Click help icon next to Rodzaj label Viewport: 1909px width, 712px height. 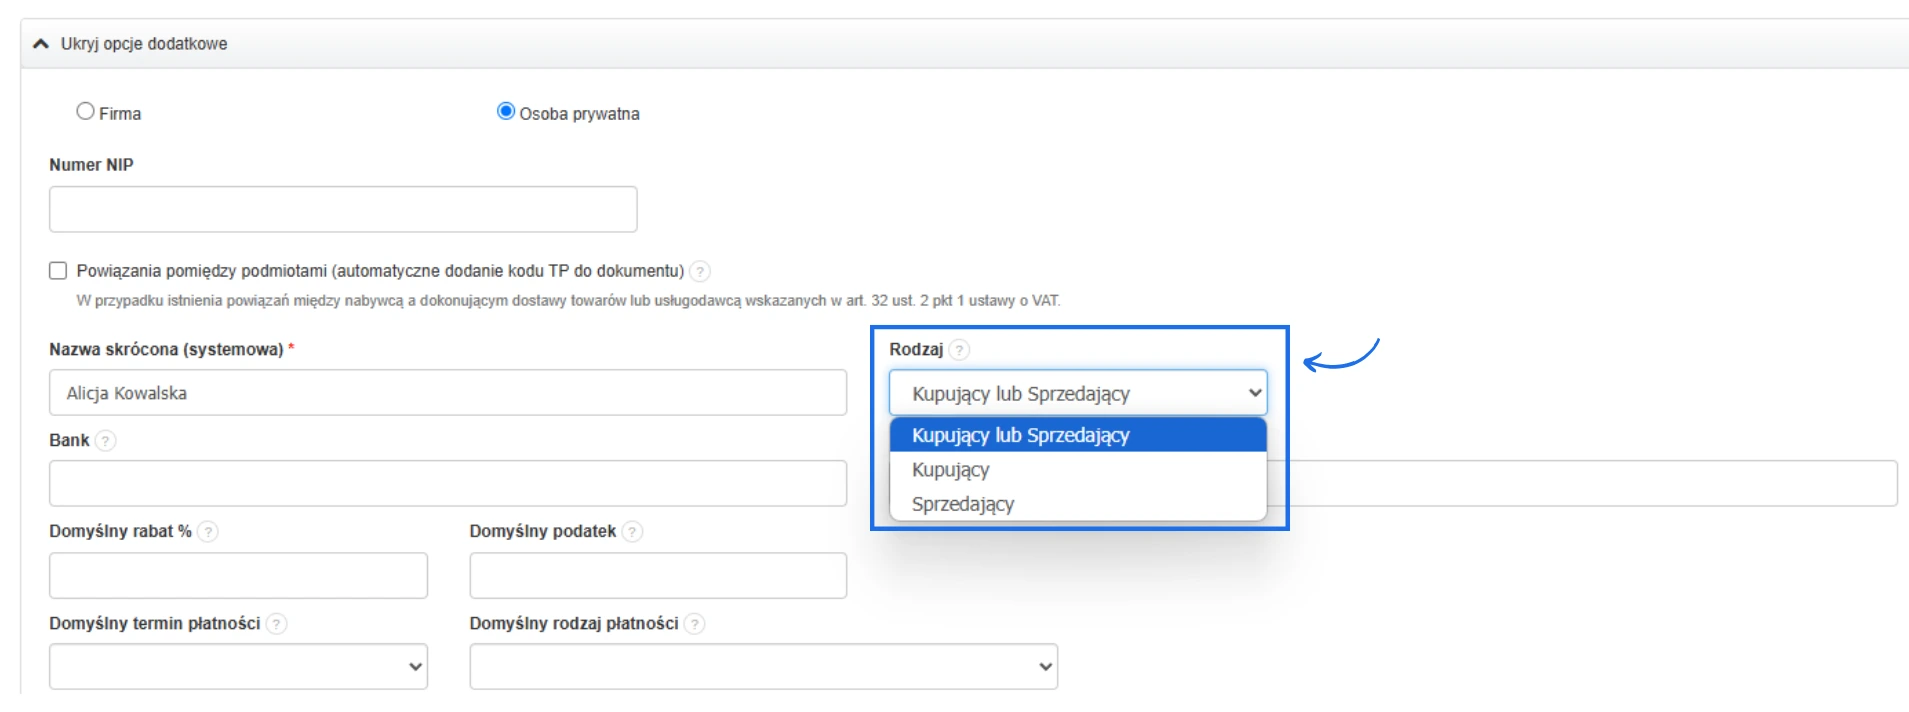tap(959, 350)
